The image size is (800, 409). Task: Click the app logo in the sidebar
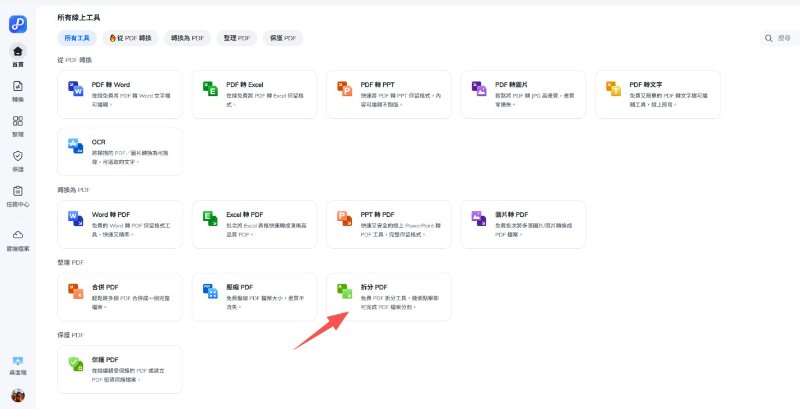click(x=18, y=24)
